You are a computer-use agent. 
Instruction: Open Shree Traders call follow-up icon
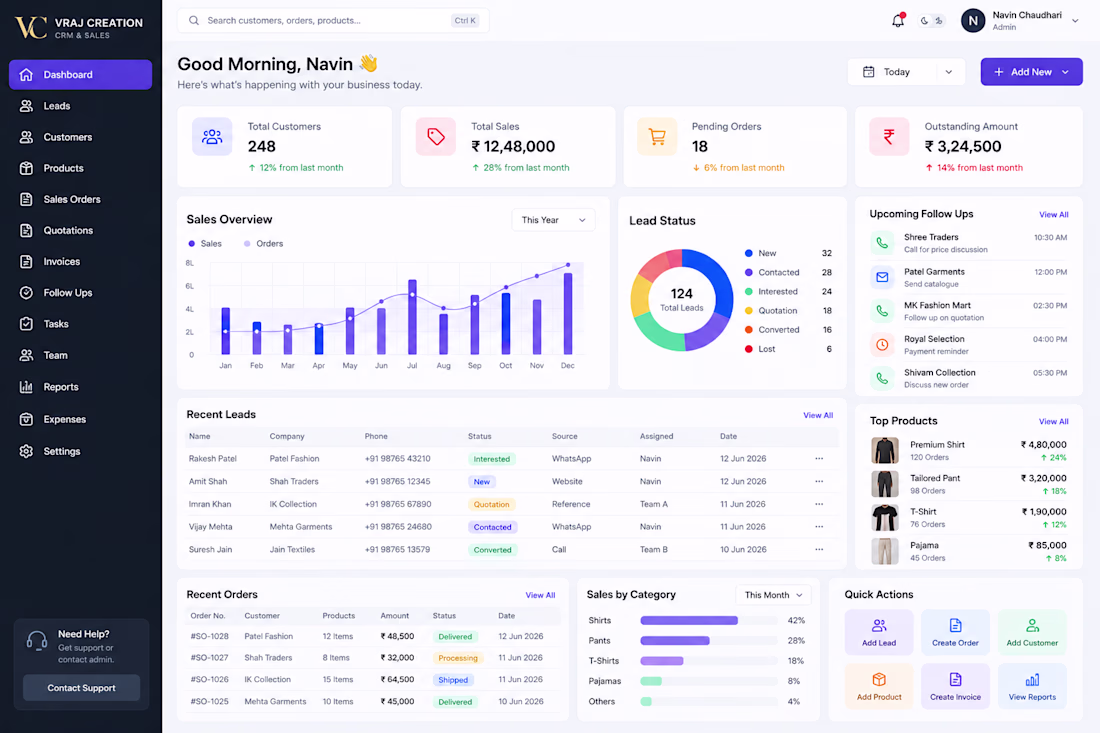(883, 243)
